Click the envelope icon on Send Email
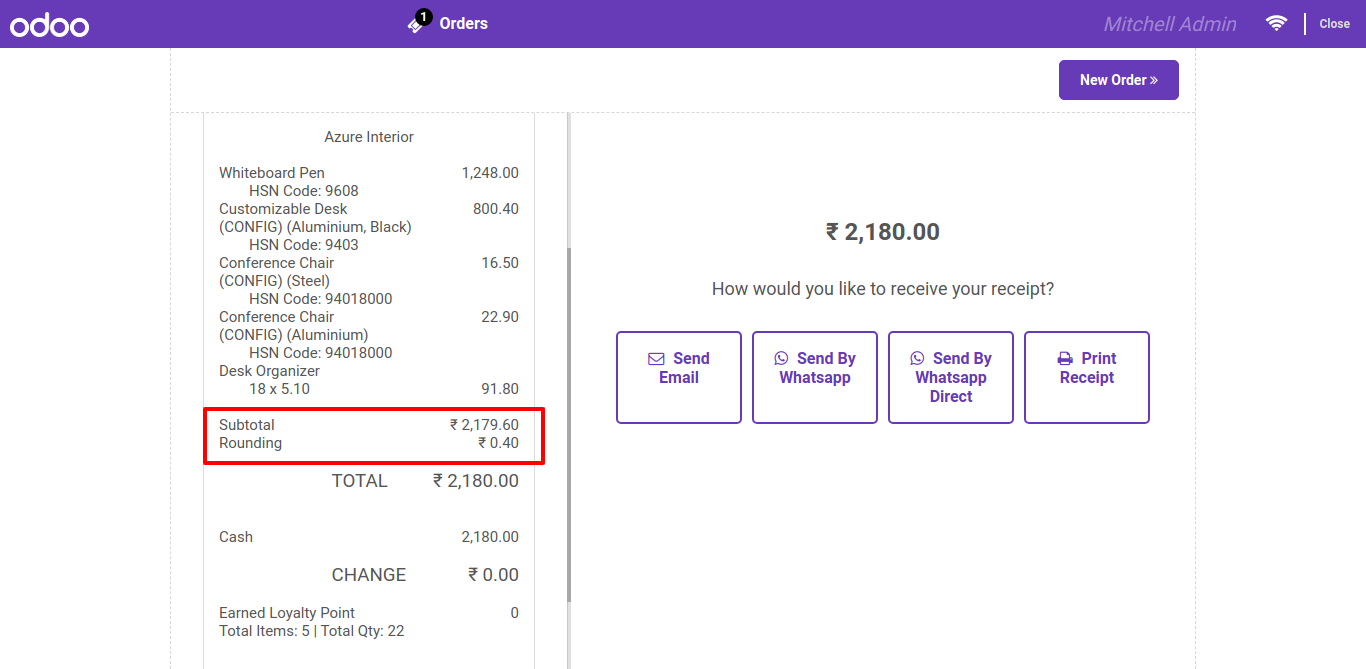This screenshot has width=1366, height=669. pyautogui.click(x=656, y=359)
